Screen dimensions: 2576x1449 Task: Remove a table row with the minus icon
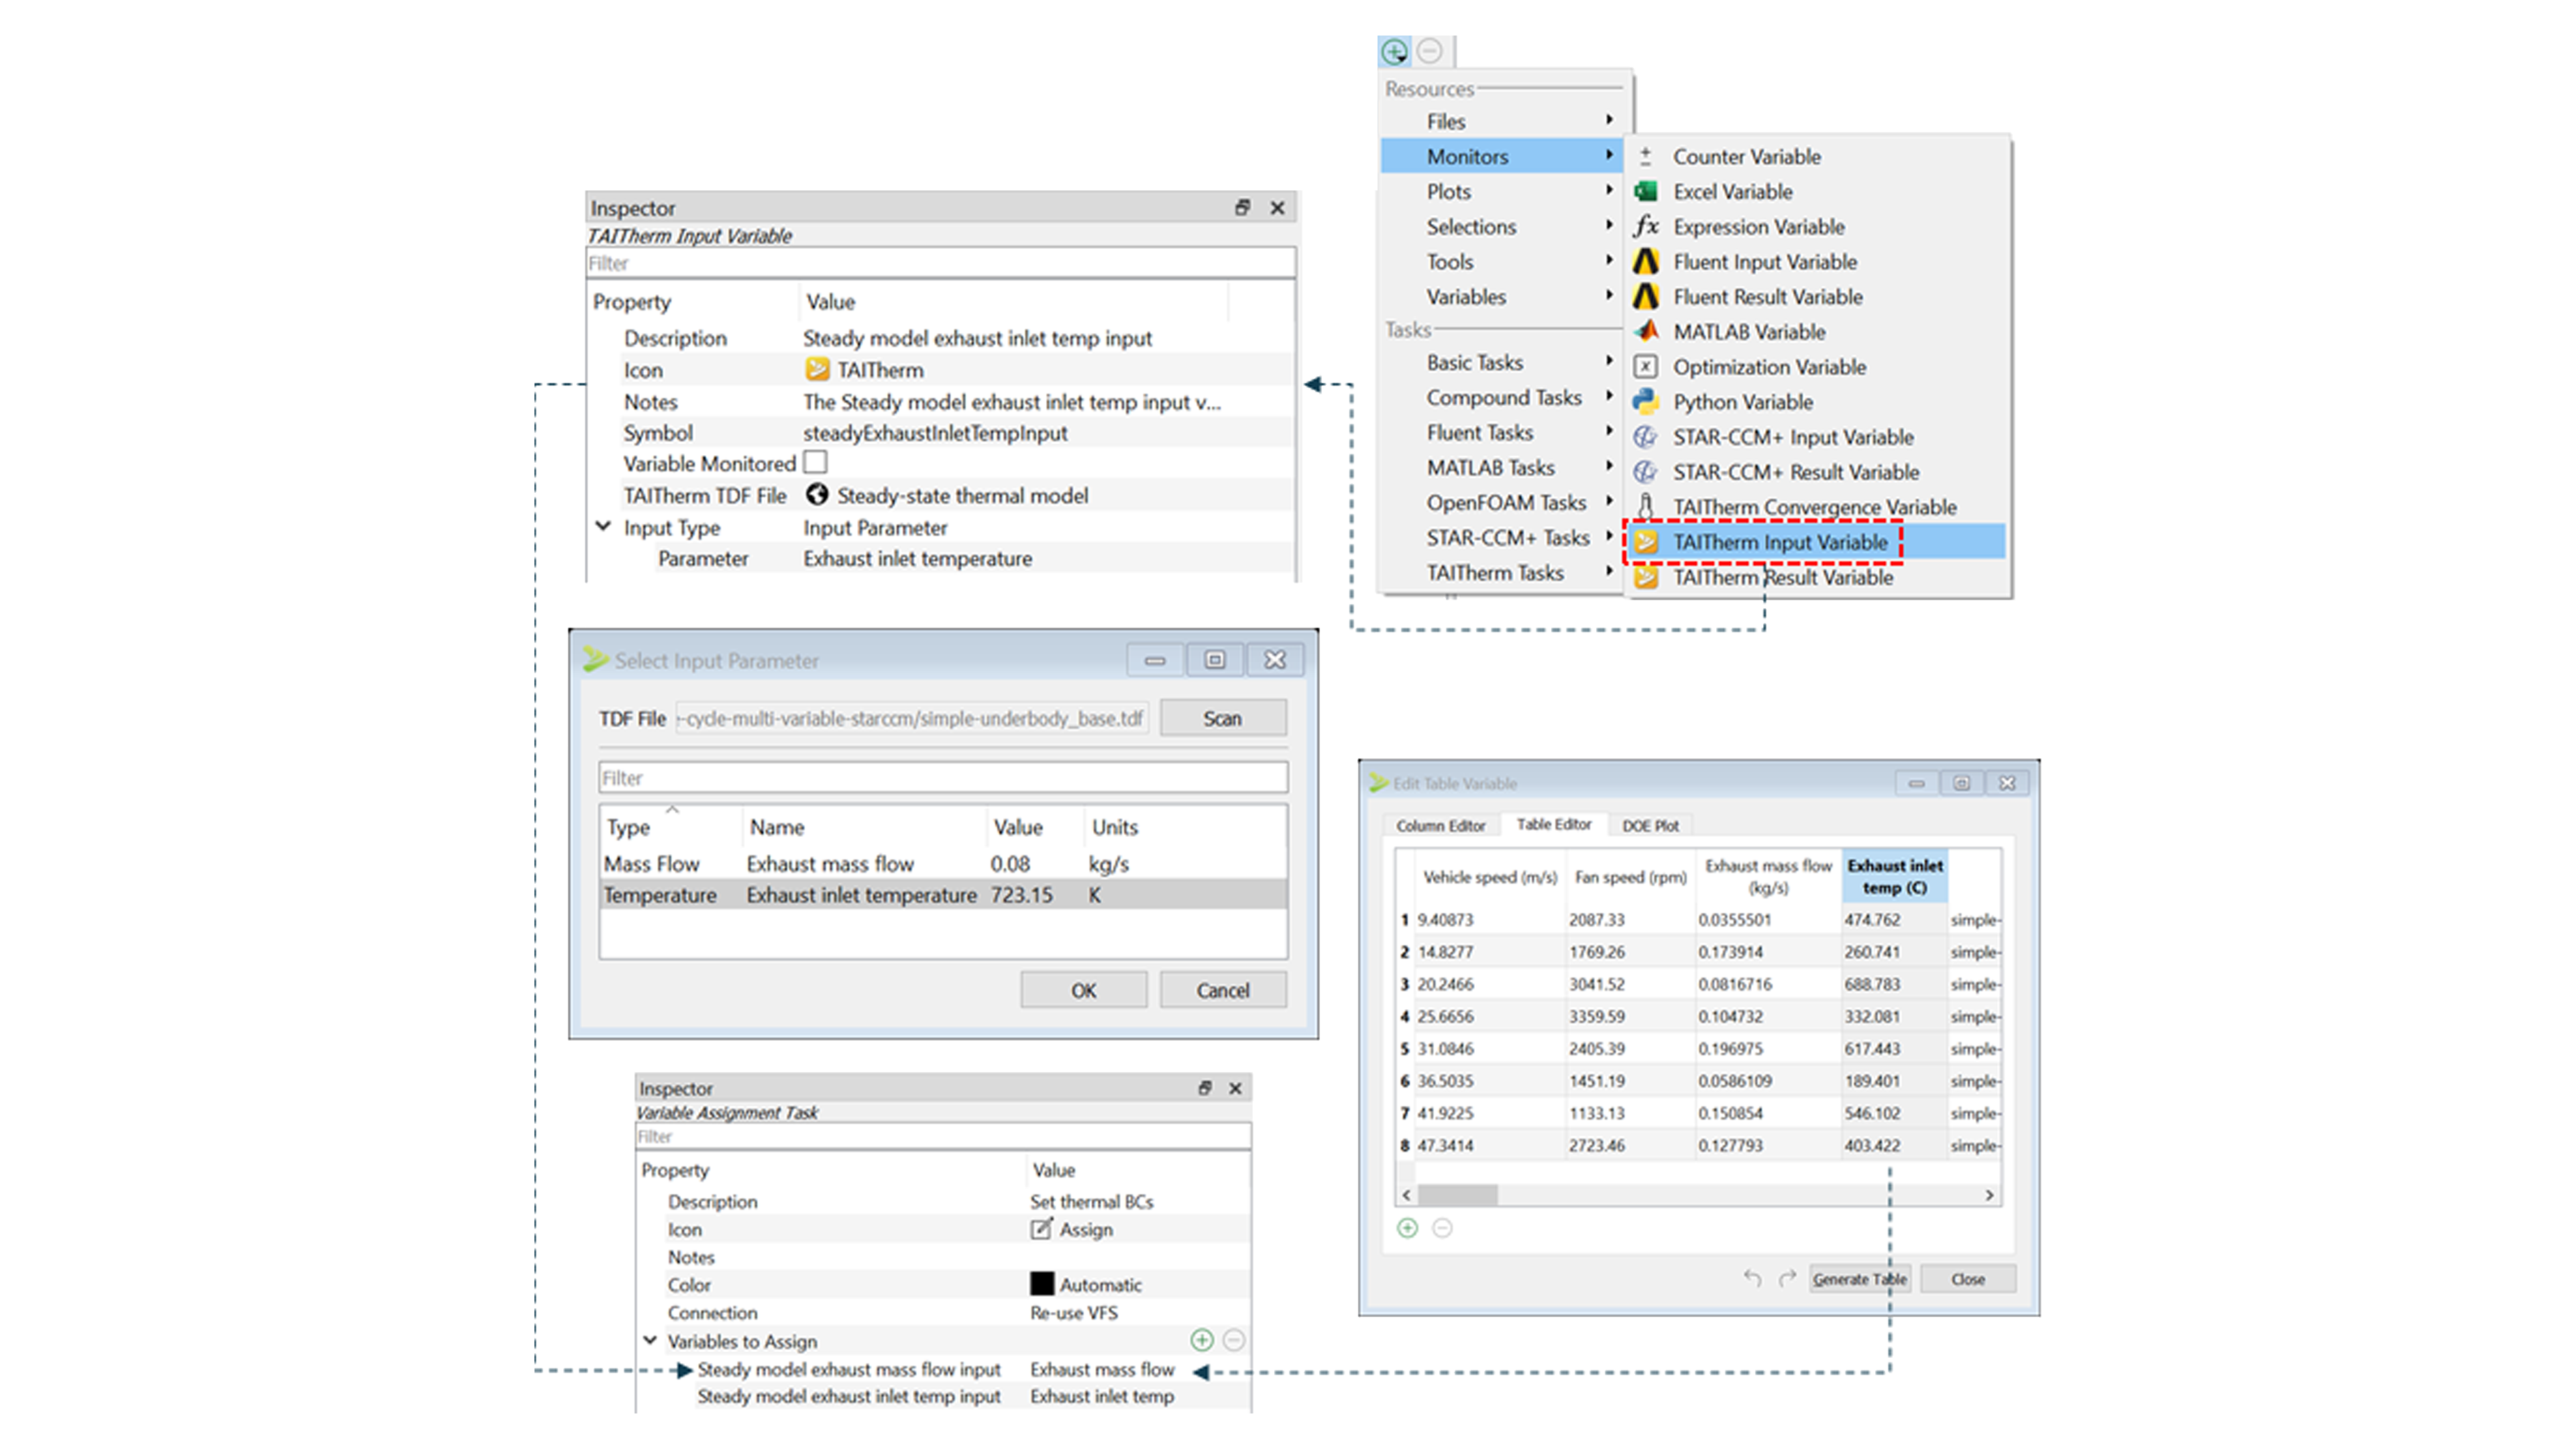[x=1442, y=1227]
